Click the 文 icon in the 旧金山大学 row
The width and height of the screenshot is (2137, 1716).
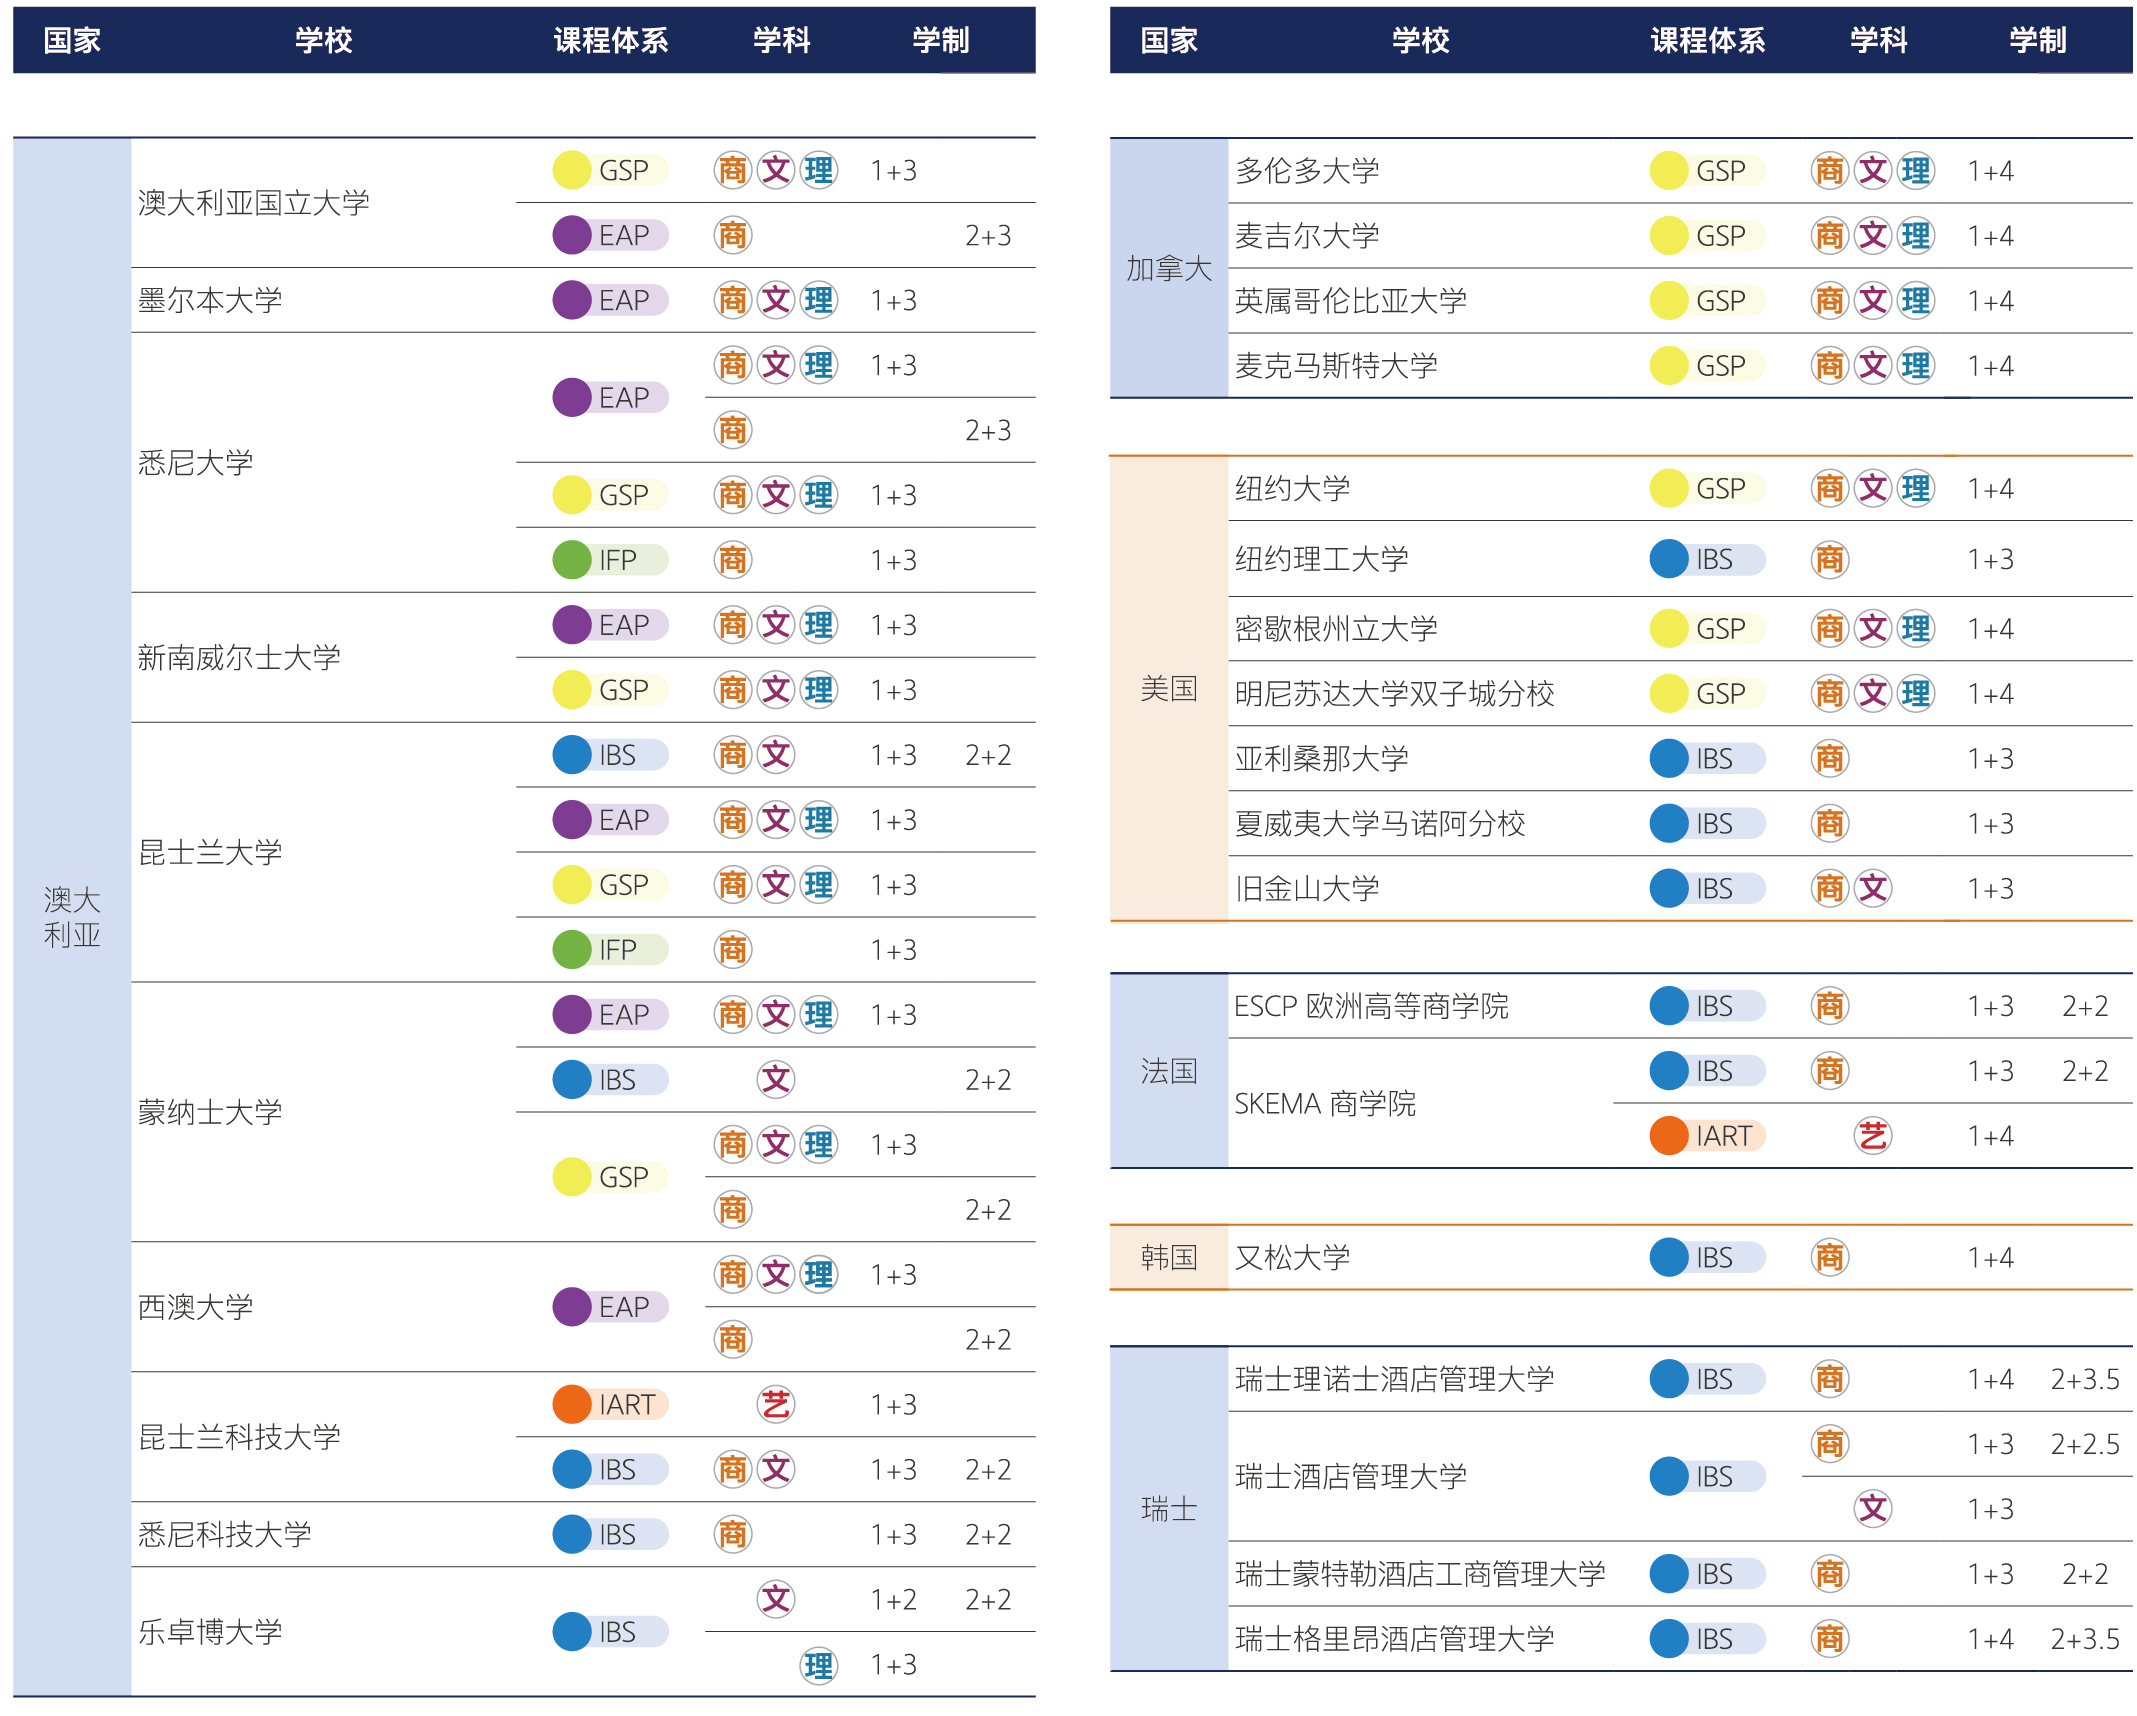[x=1873, y=888]
